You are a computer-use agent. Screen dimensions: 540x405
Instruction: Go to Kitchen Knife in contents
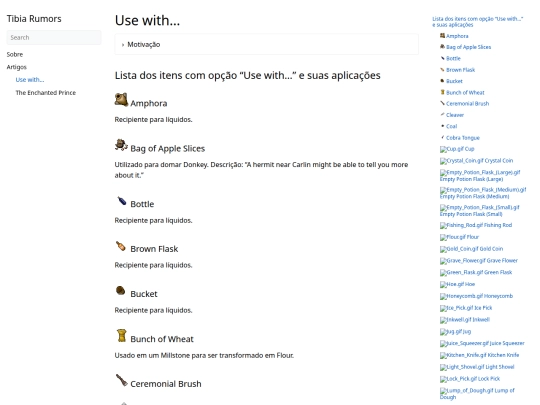(x=479, y=355)
